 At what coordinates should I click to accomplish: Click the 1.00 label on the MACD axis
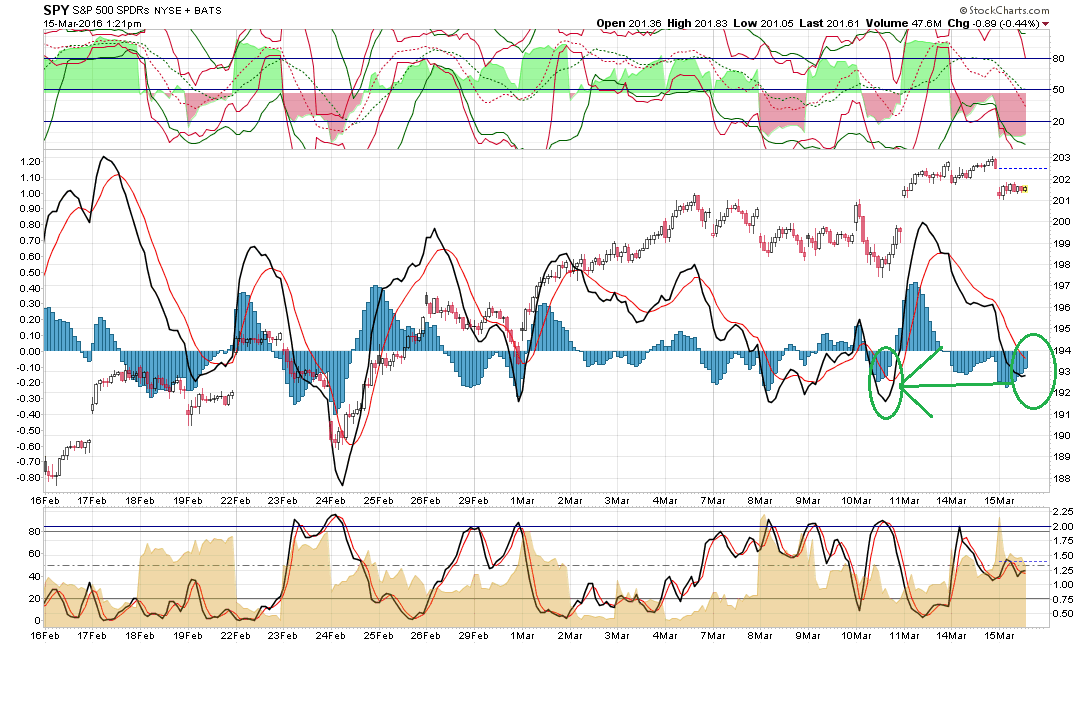tap(30, 193)
